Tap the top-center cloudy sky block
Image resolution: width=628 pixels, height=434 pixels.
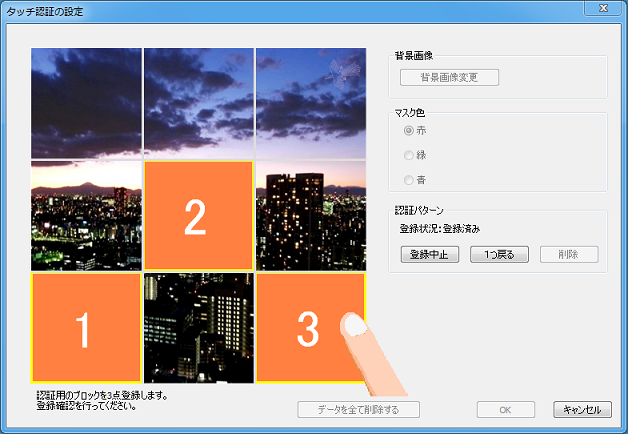point(199,103)
